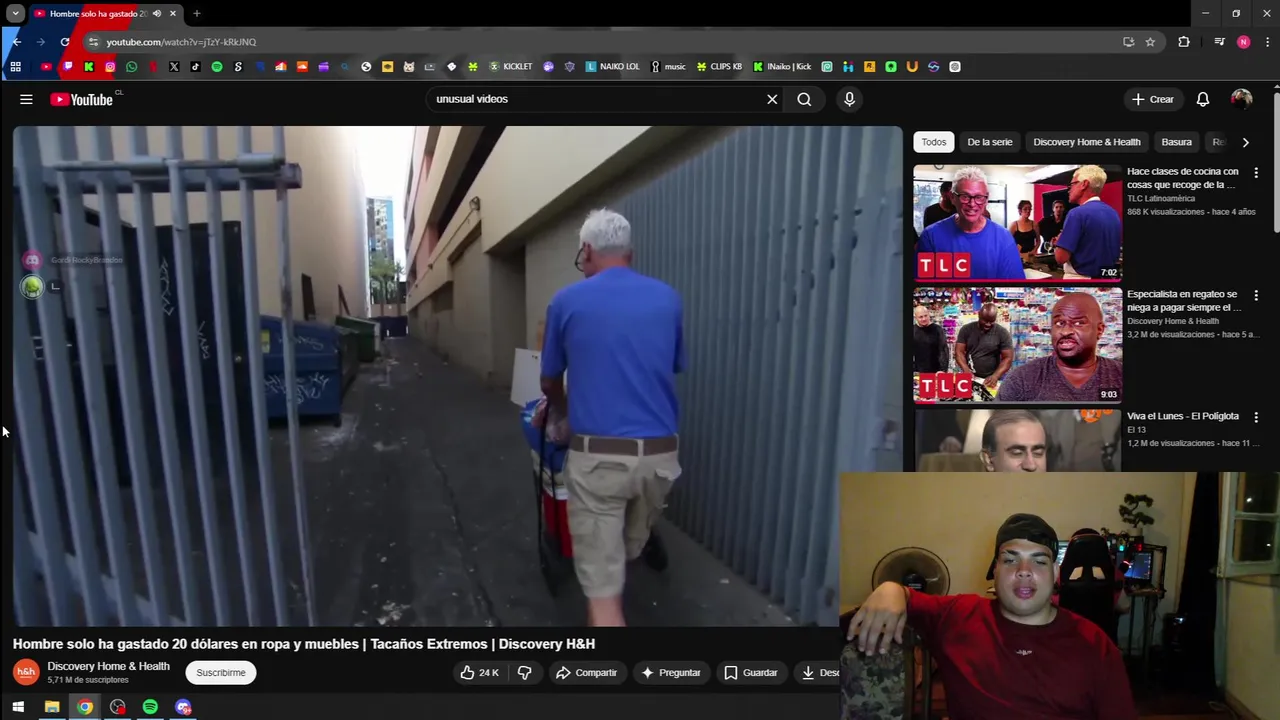Open the NAIKO LOL bookmark
Image resolution: width=1280 pixels, height=720 pixels.
pyautogui.click(x=613, y=67)
